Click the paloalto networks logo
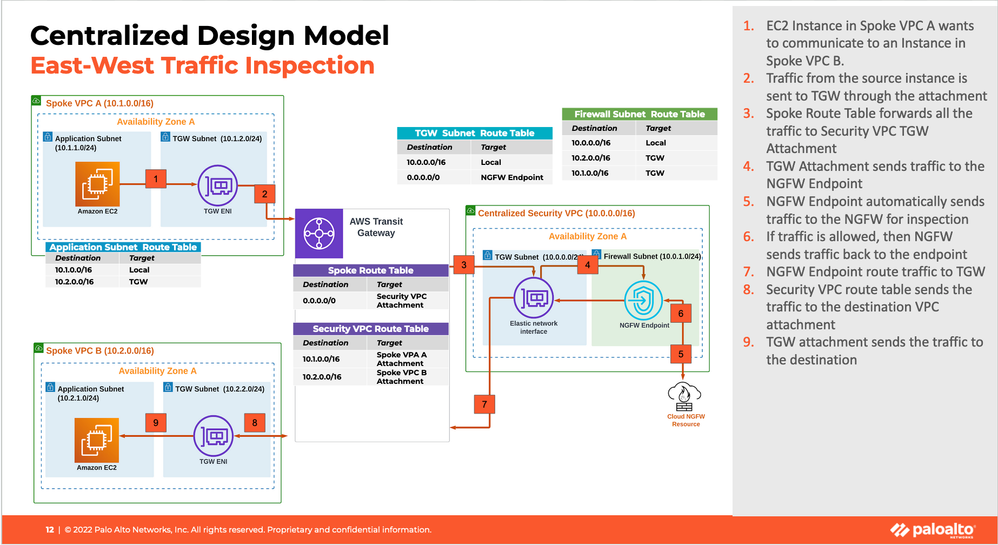Screen dimensions: 998x545 point(932,530)
